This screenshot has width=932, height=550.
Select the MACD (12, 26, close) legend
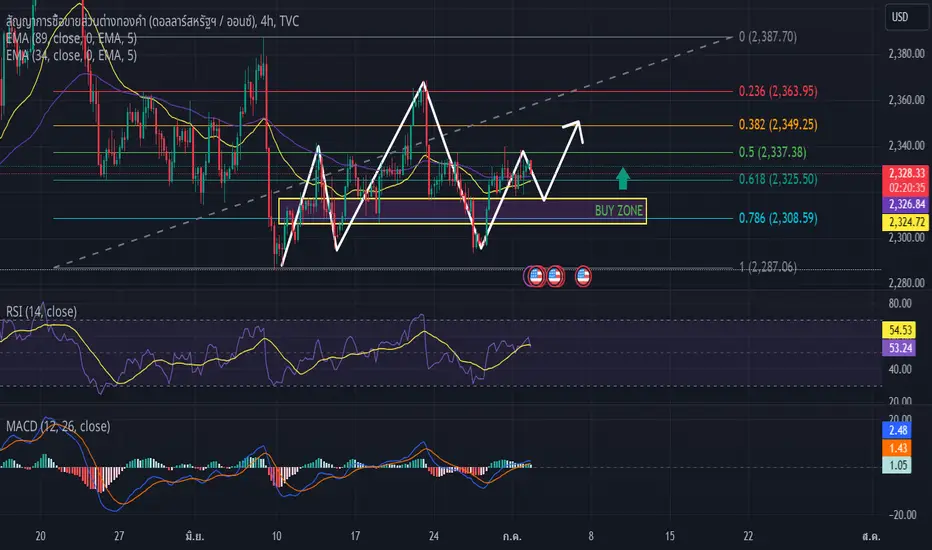58,426
